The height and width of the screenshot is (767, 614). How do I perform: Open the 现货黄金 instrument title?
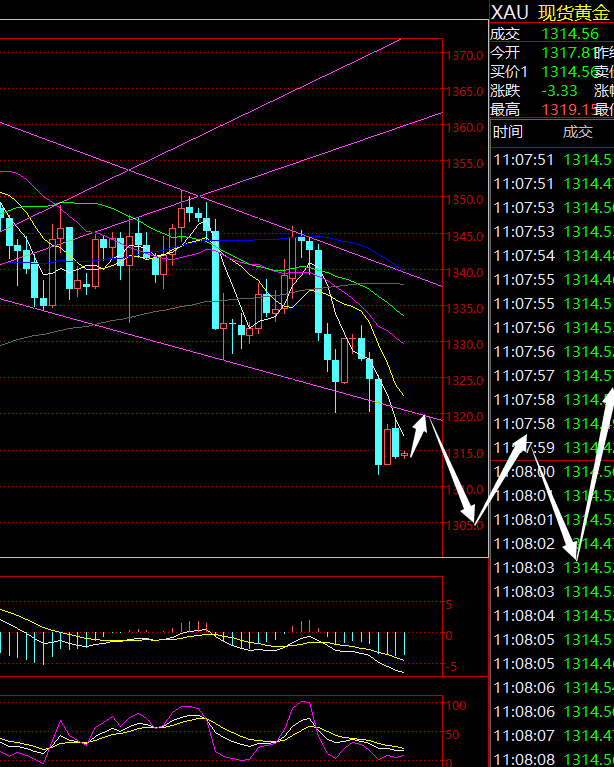[x=574, y=12]
